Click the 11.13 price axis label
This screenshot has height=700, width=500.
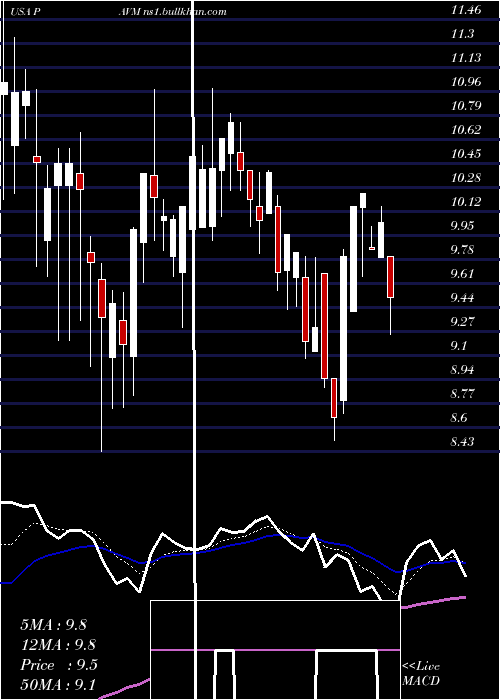pos(466,58)
